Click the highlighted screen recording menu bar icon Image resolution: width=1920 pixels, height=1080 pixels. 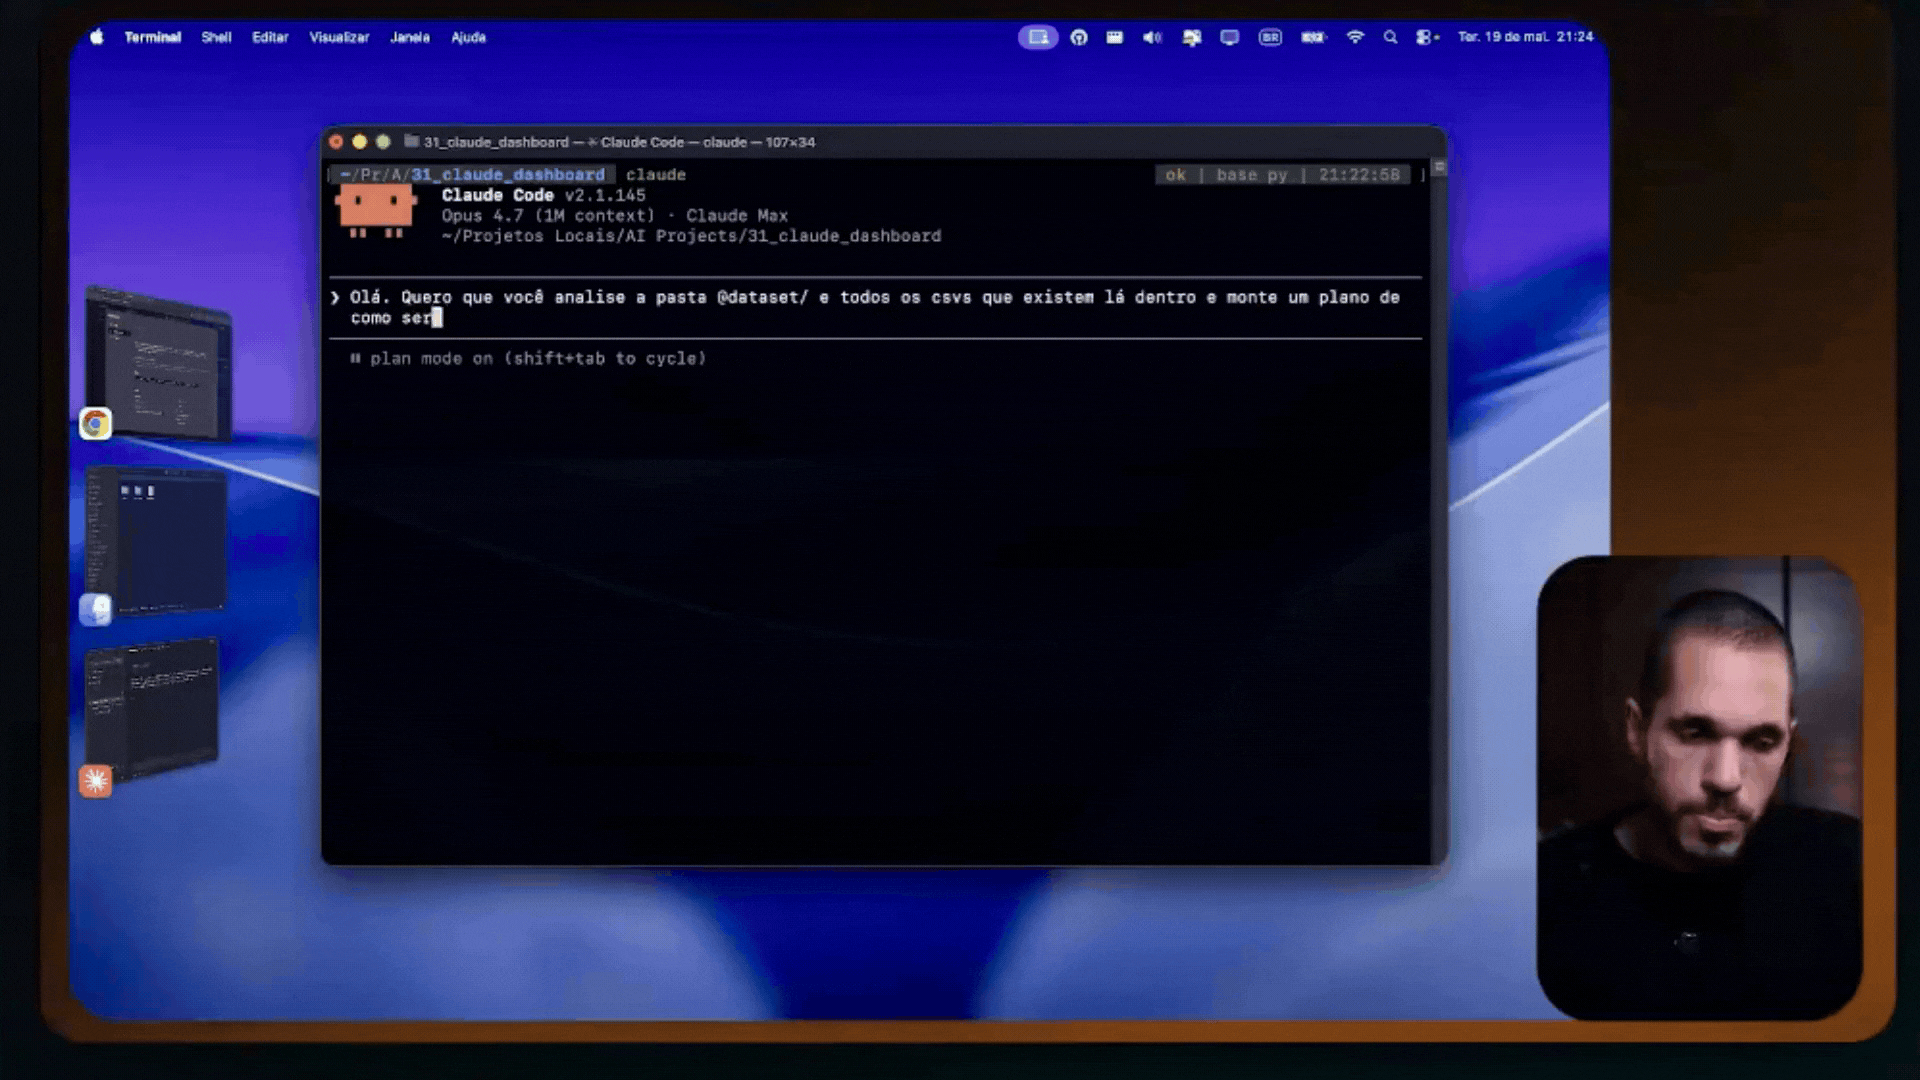[1038, 37]
